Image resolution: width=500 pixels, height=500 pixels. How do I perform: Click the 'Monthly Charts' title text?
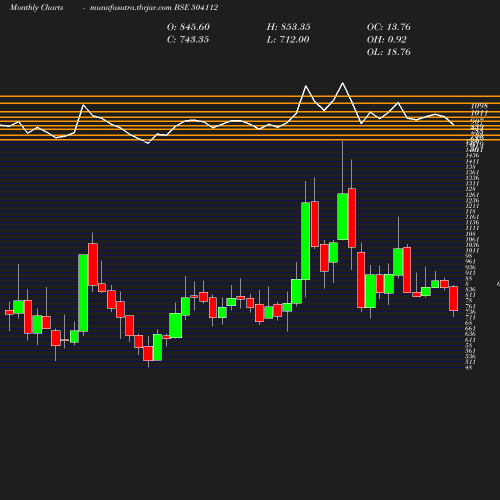pos(36,7)
